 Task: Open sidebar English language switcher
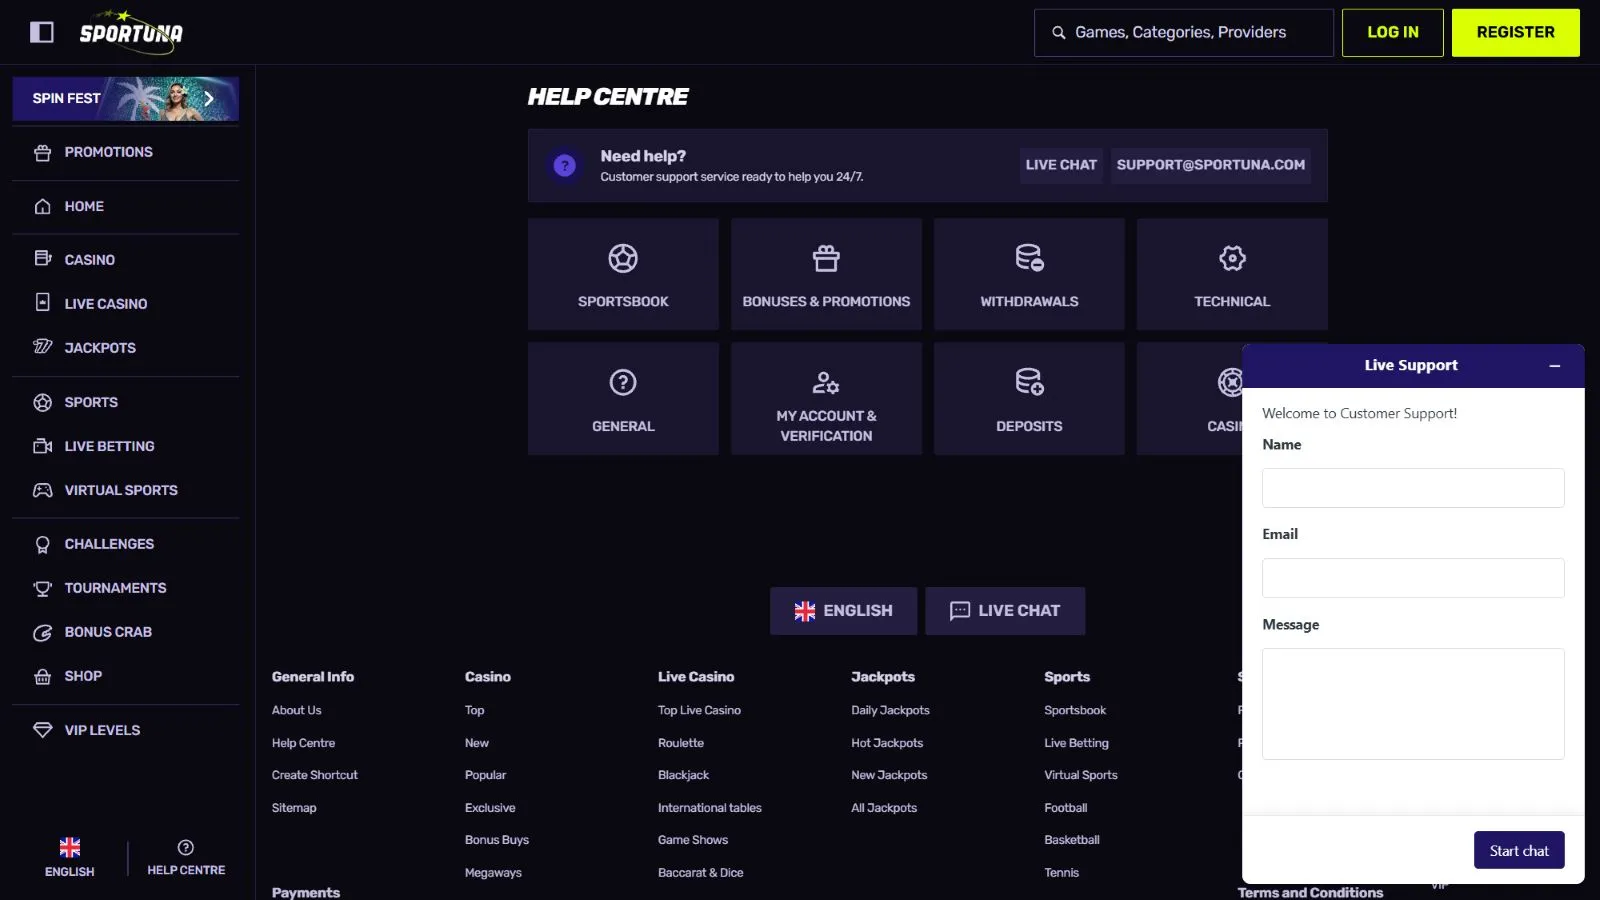[70, 857]
